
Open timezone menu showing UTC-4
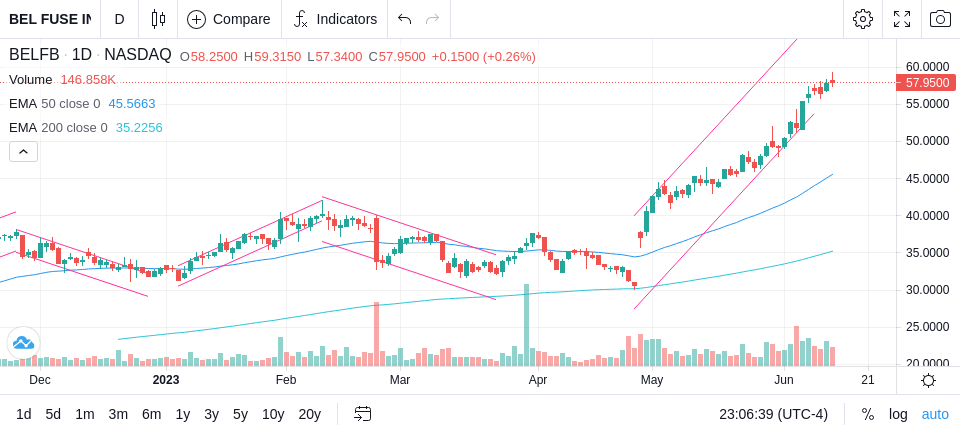click(773, 414)
